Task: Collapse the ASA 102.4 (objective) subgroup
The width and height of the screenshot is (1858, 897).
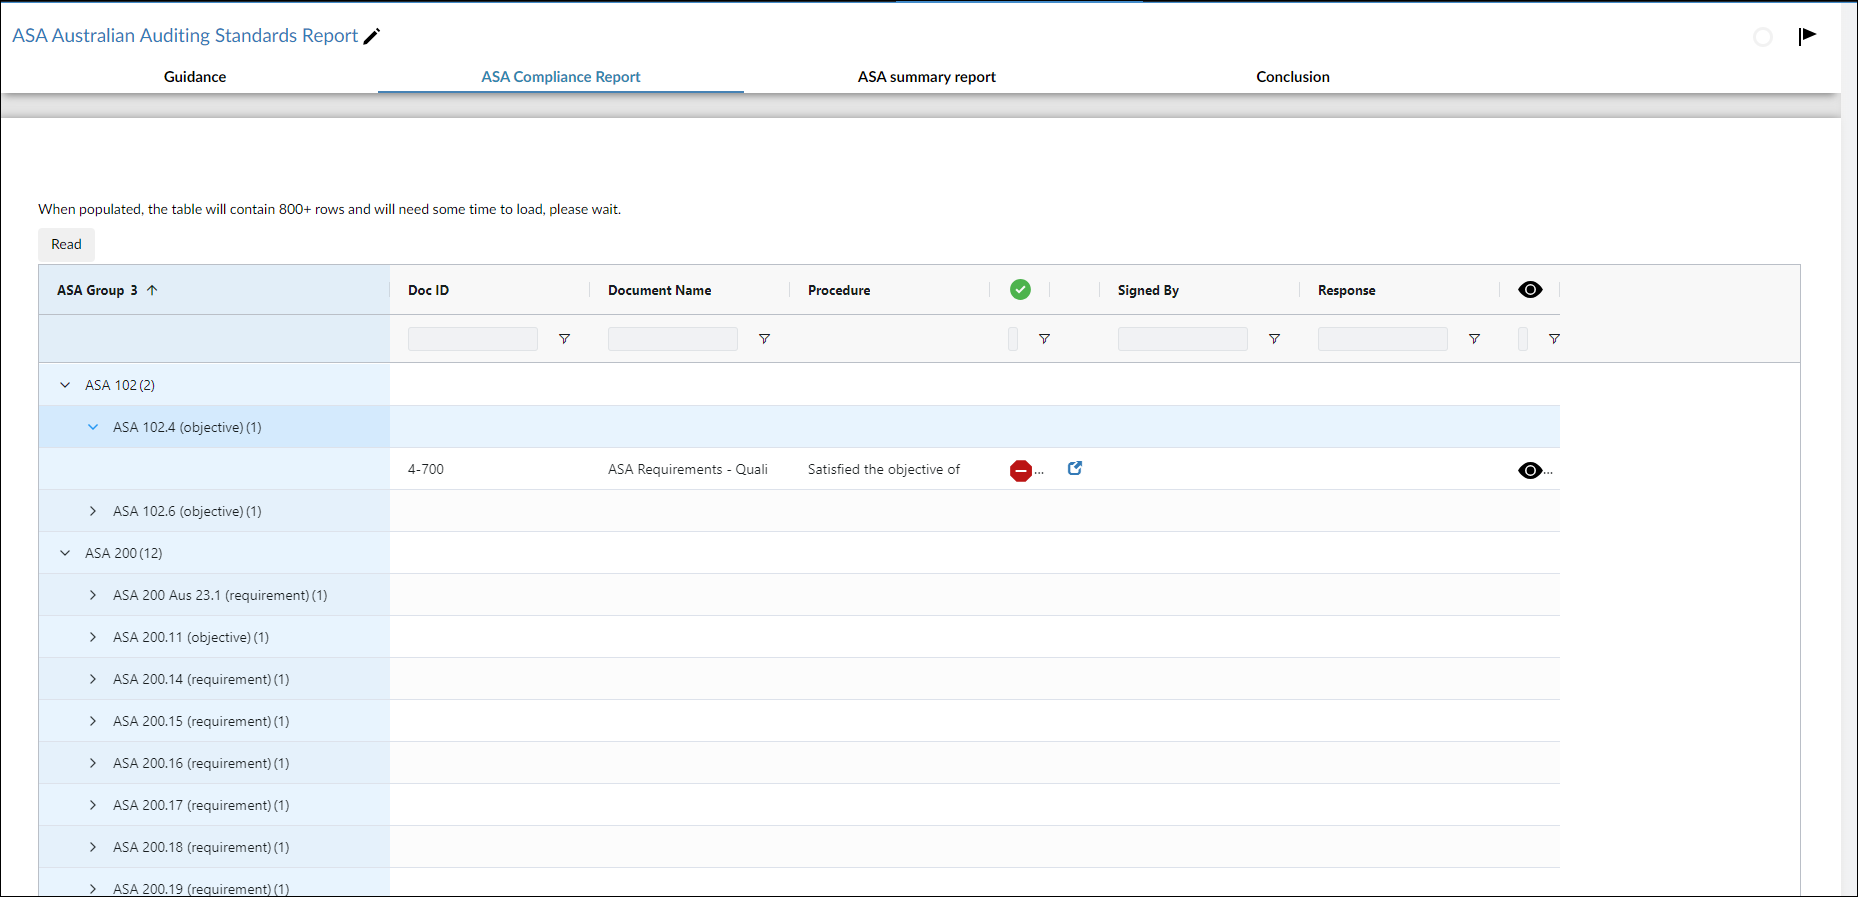Action: 93,427
